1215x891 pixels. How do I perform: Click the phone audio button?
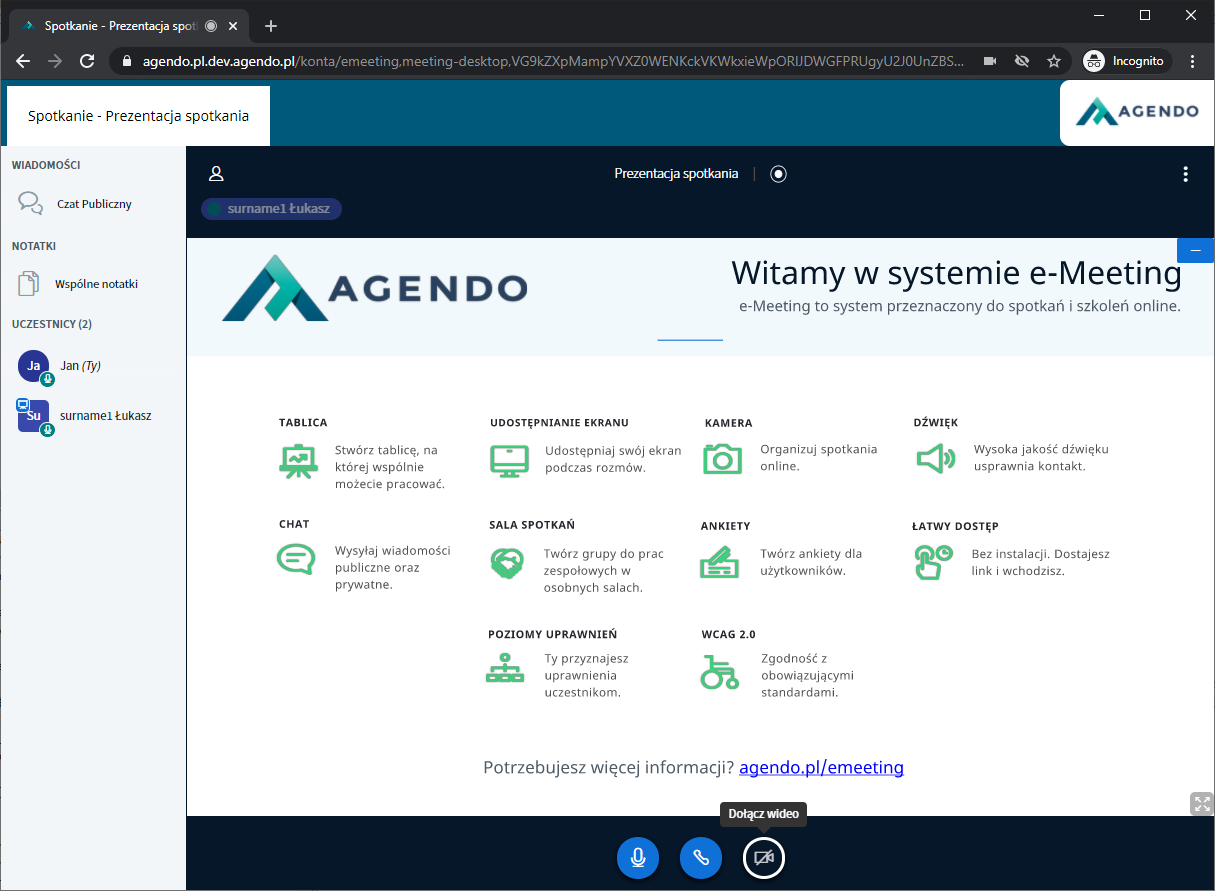tap(701, 858)
